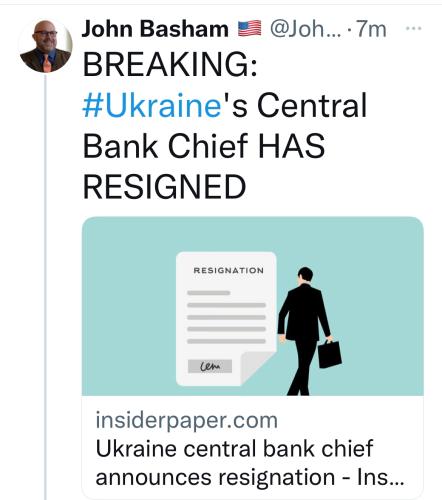Click the "announces resignation - Ins..." card text
Image resolution: width=442 pixels, height=500 pixels.
tap(250, 477)
